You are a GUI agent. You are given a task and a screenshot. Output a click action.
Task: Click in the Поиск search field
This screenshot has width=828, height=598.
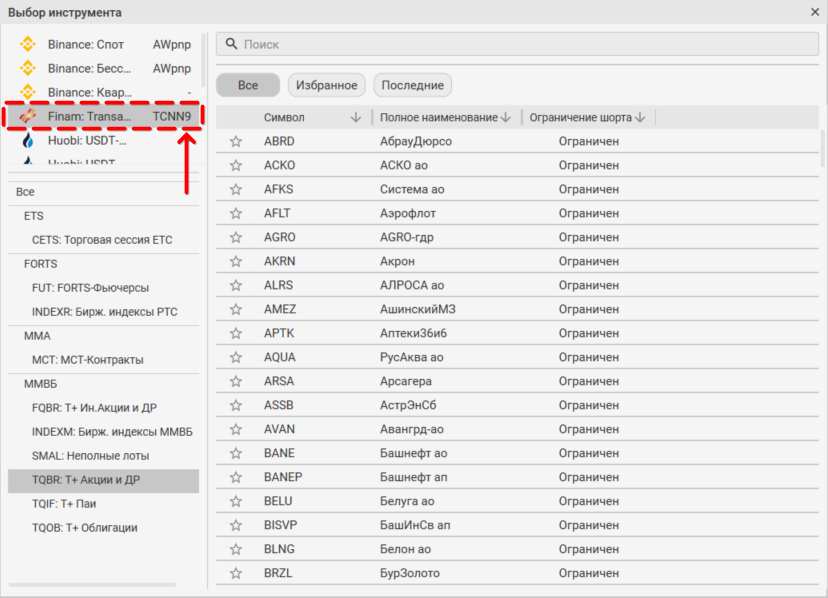(x=517, y=44)
